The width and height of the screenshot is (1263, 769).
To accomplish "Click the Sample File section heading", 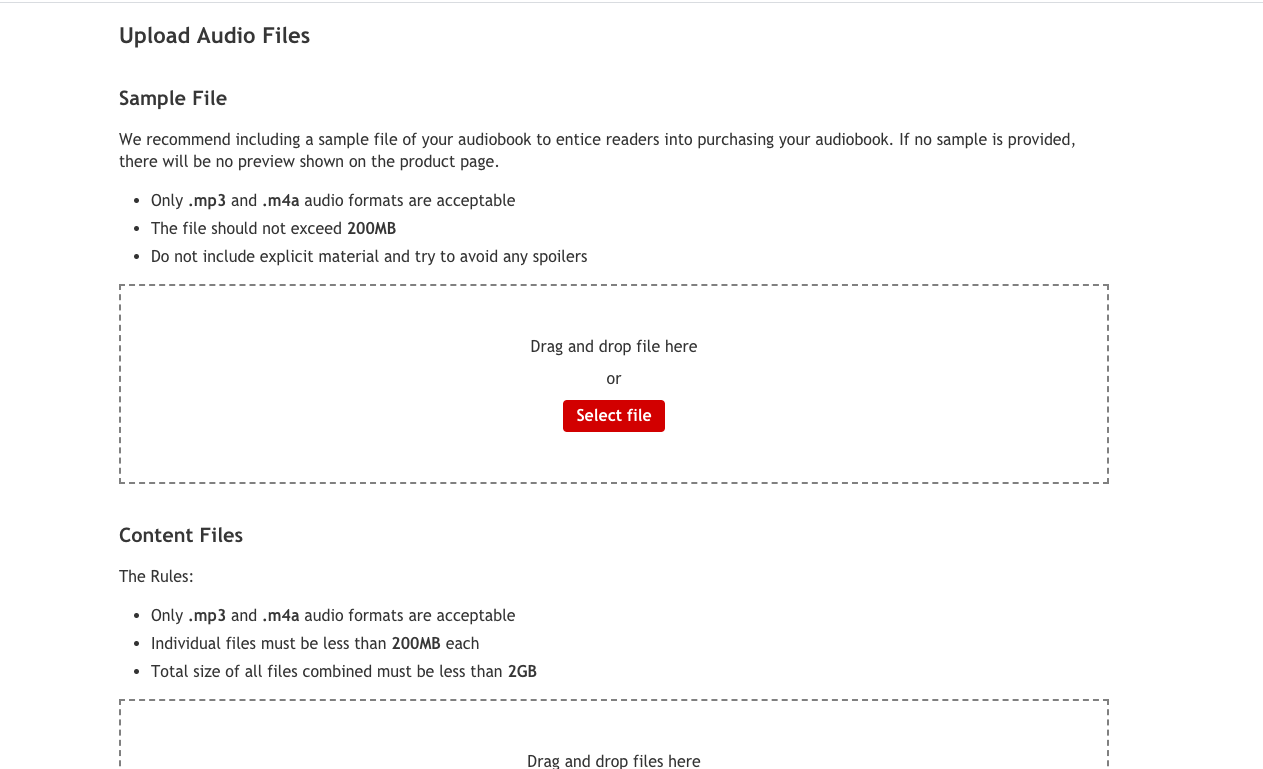I will click(173, 98).
